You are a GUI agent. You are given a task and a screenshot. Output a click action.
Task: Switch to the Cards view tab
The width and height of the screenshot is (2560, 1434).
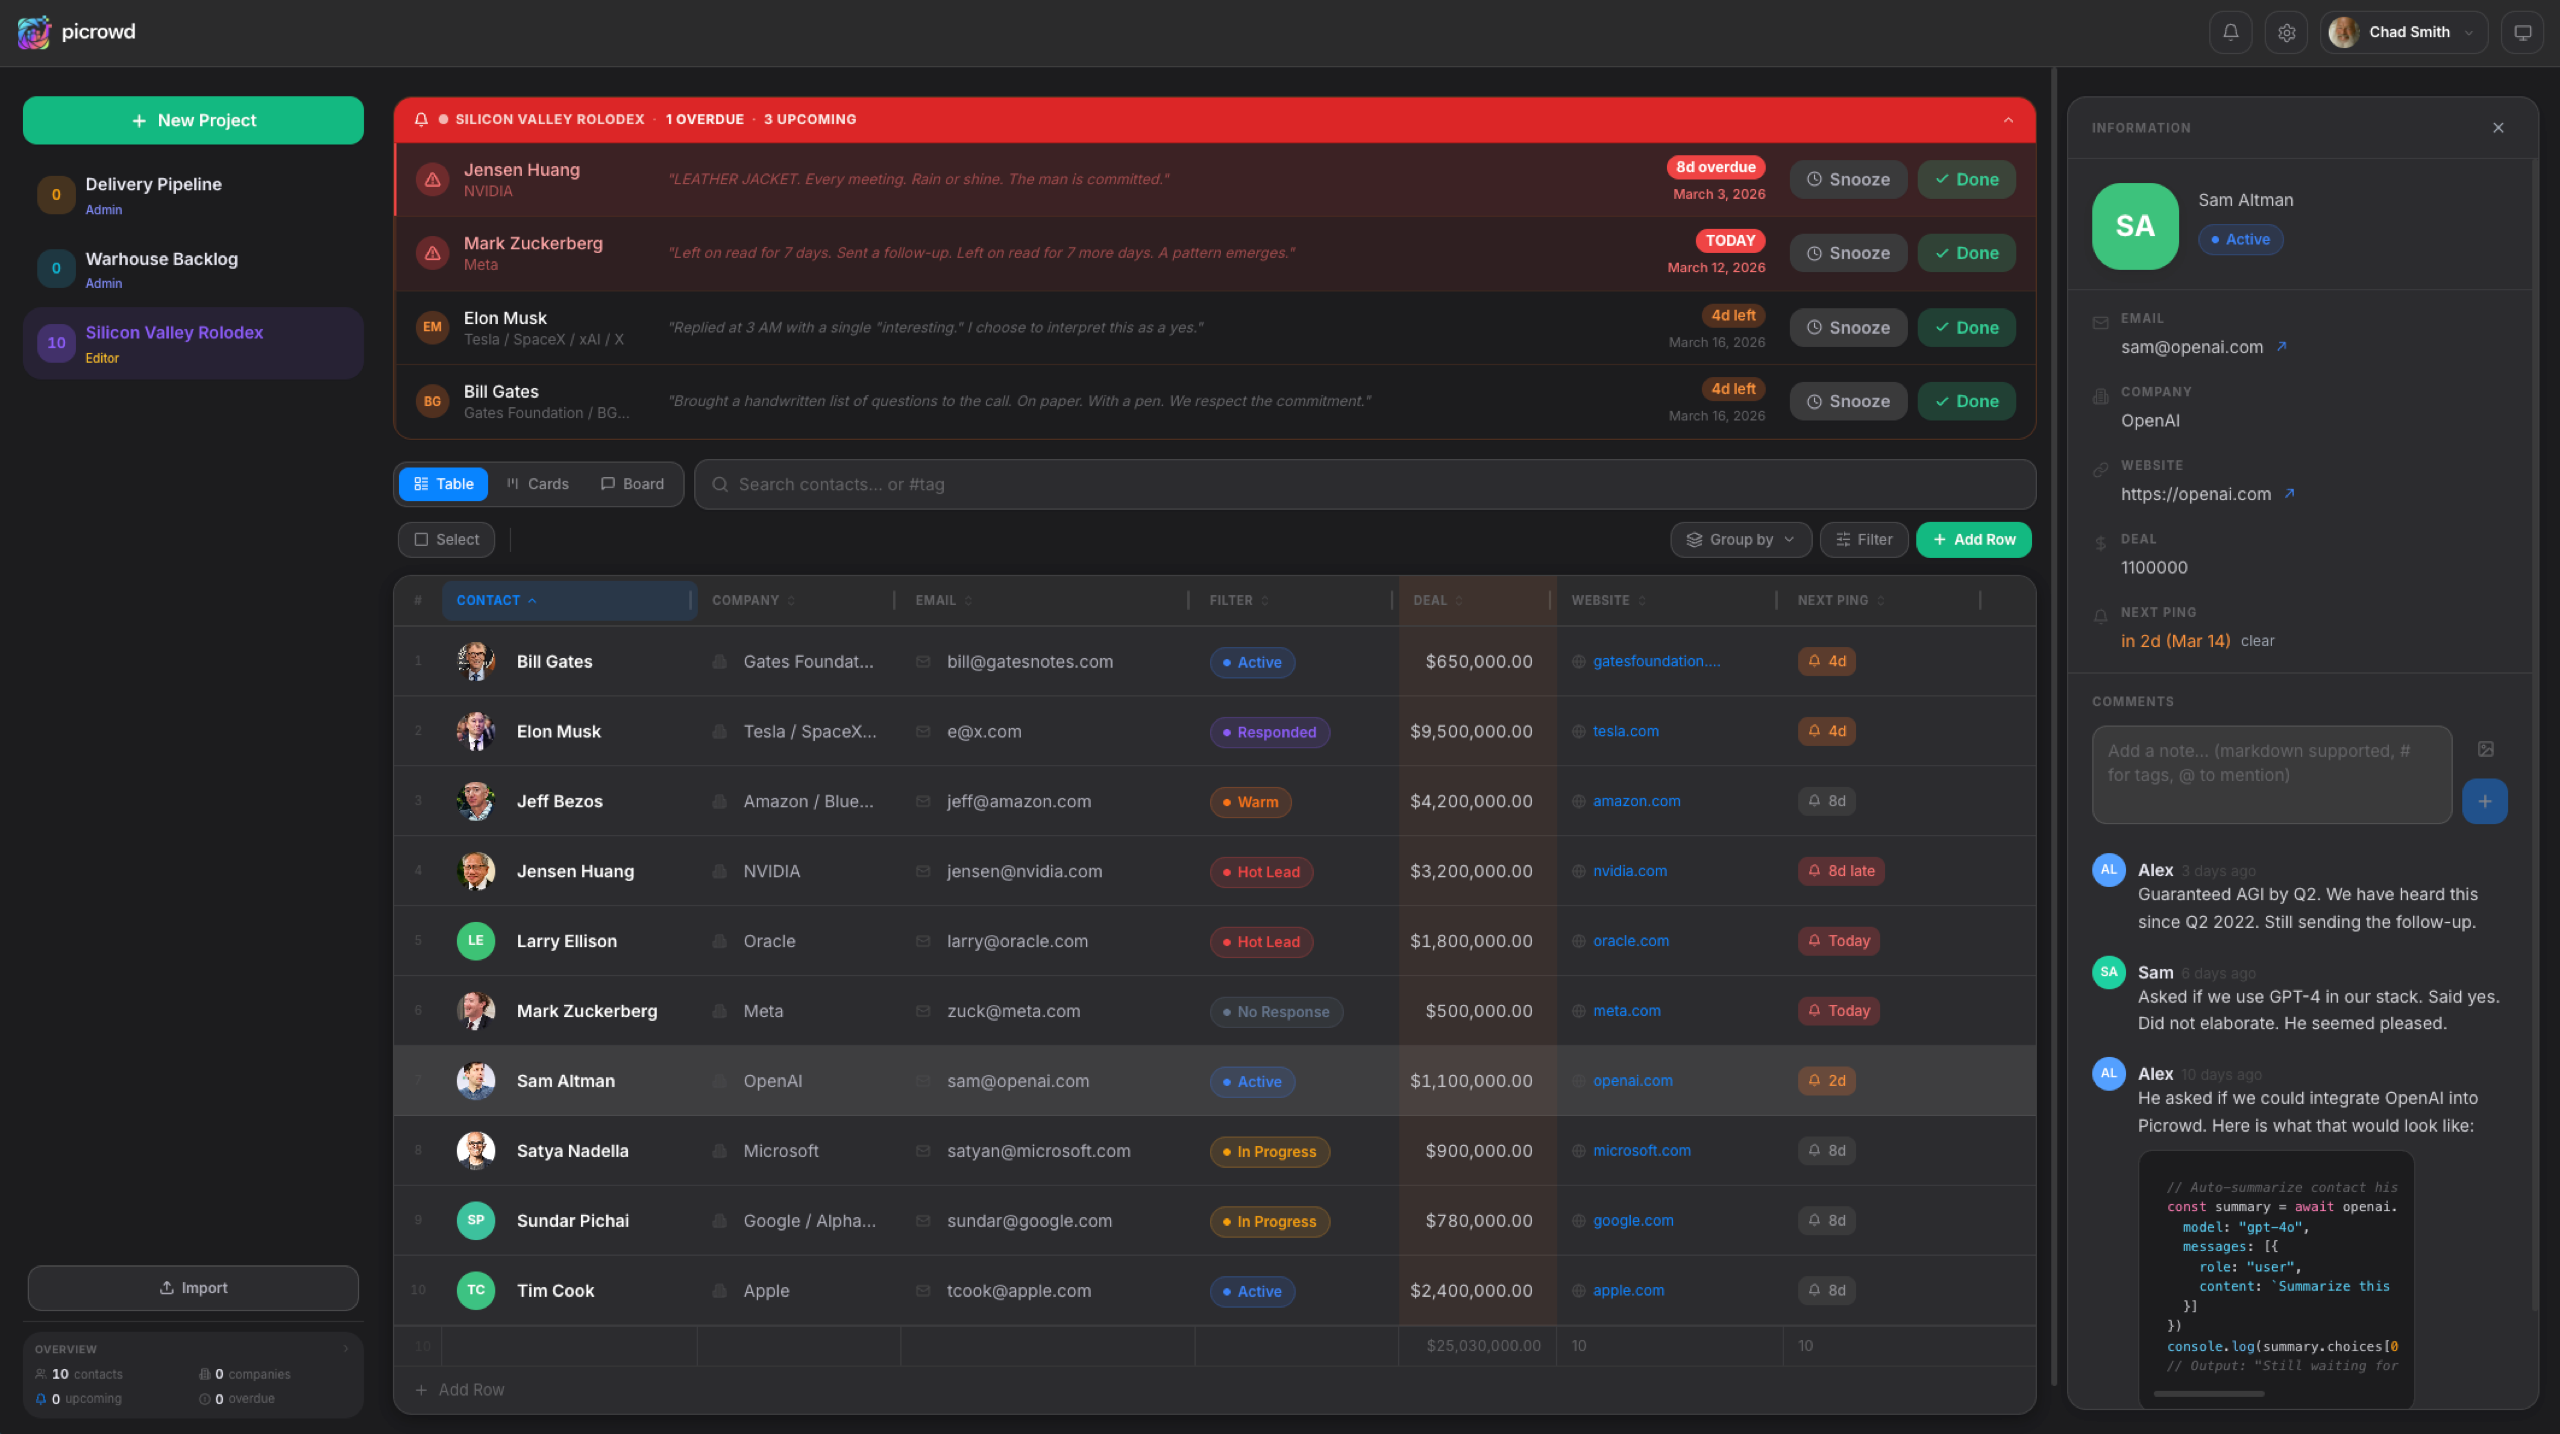click(x=538, y=483)
